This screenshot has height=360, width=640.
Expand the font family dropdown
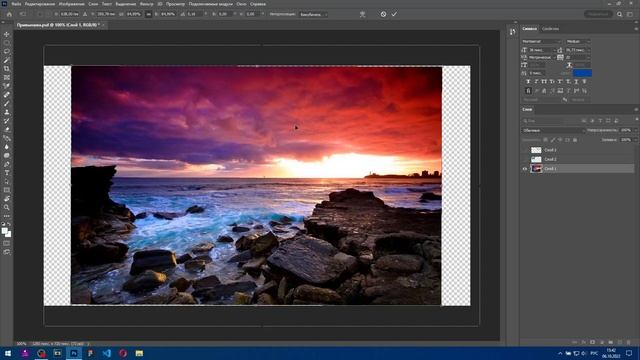(541, 41)
